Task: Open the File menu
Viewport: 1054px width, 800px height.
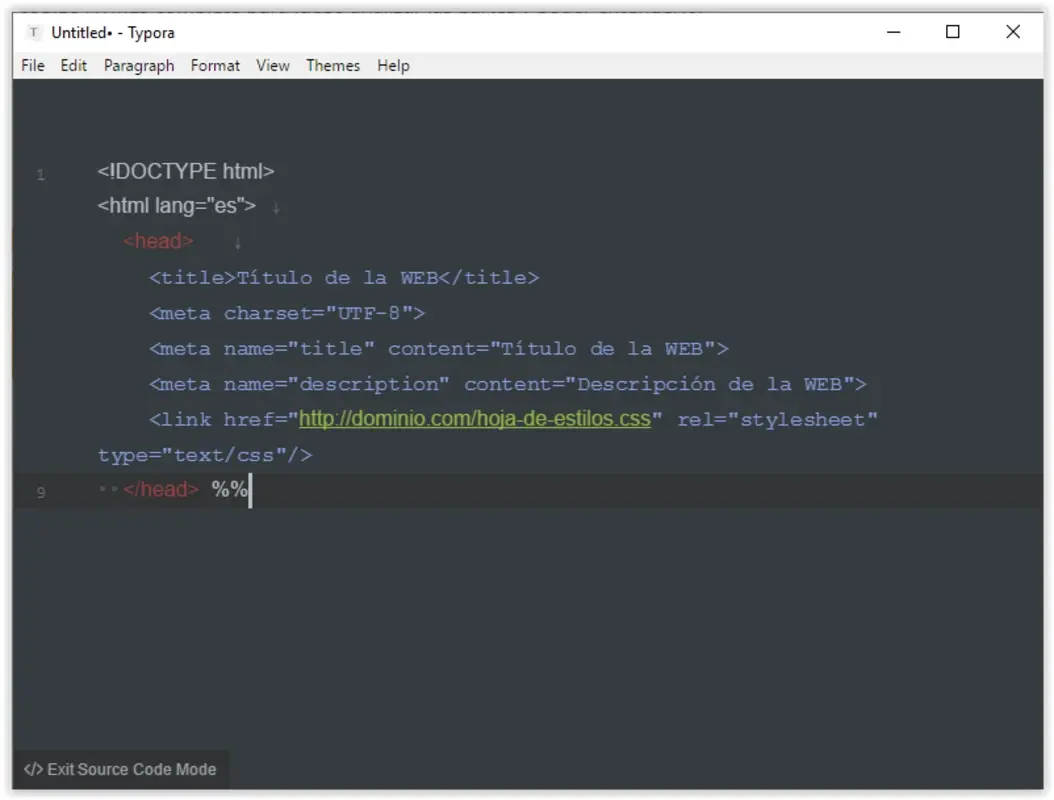Action: (x=32, y=65)
